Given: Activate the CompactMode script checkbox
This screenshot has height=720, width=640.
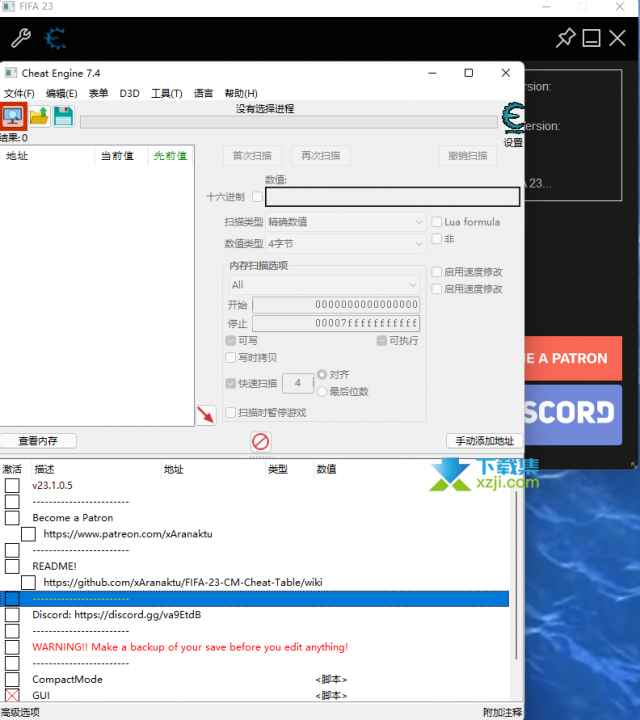Looking at the screenshot, I should (12, 679).
